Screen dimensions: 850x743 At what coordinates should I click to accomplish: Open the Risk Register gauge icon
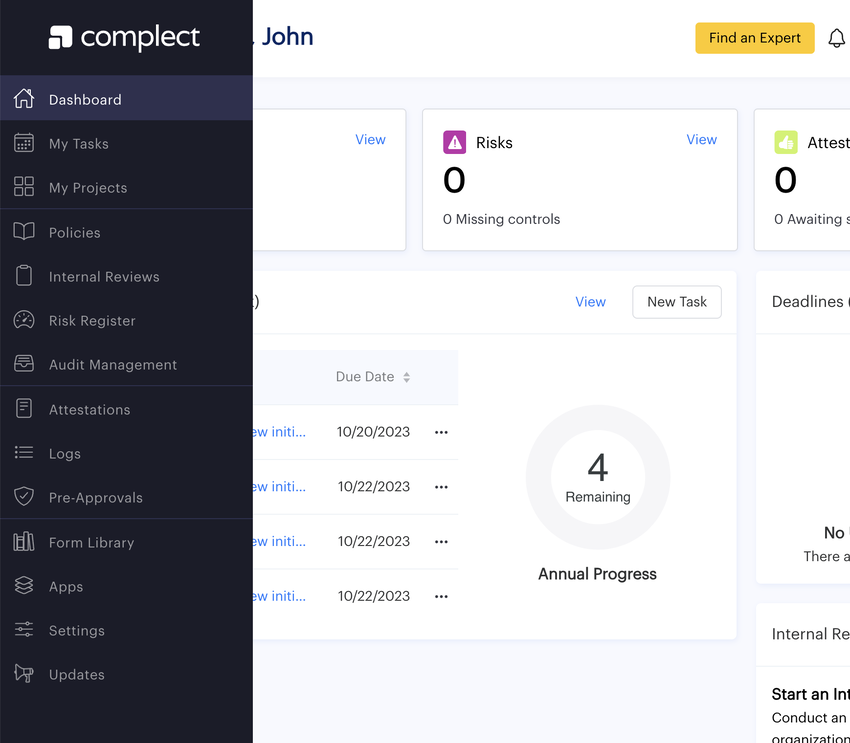point(24,320)
